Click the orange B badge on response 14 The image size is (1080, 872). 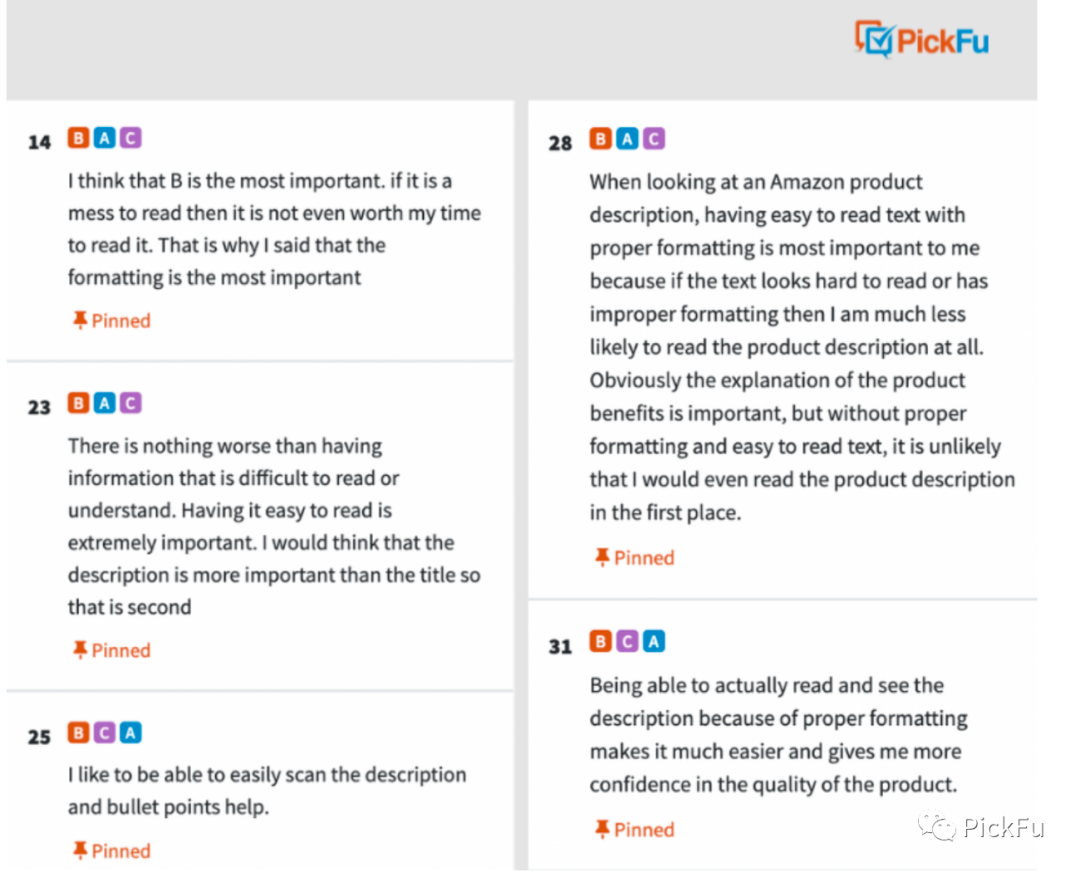79,138
